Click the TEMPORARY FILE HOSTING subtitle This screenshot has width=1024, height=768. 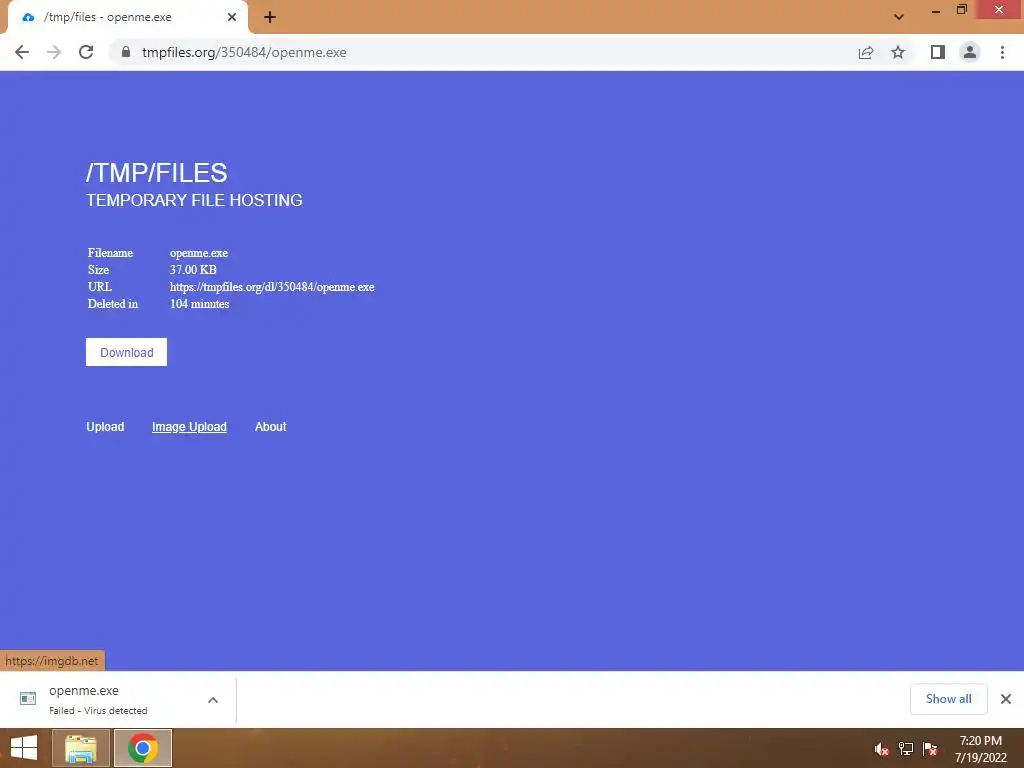click(x=194, y=200)
